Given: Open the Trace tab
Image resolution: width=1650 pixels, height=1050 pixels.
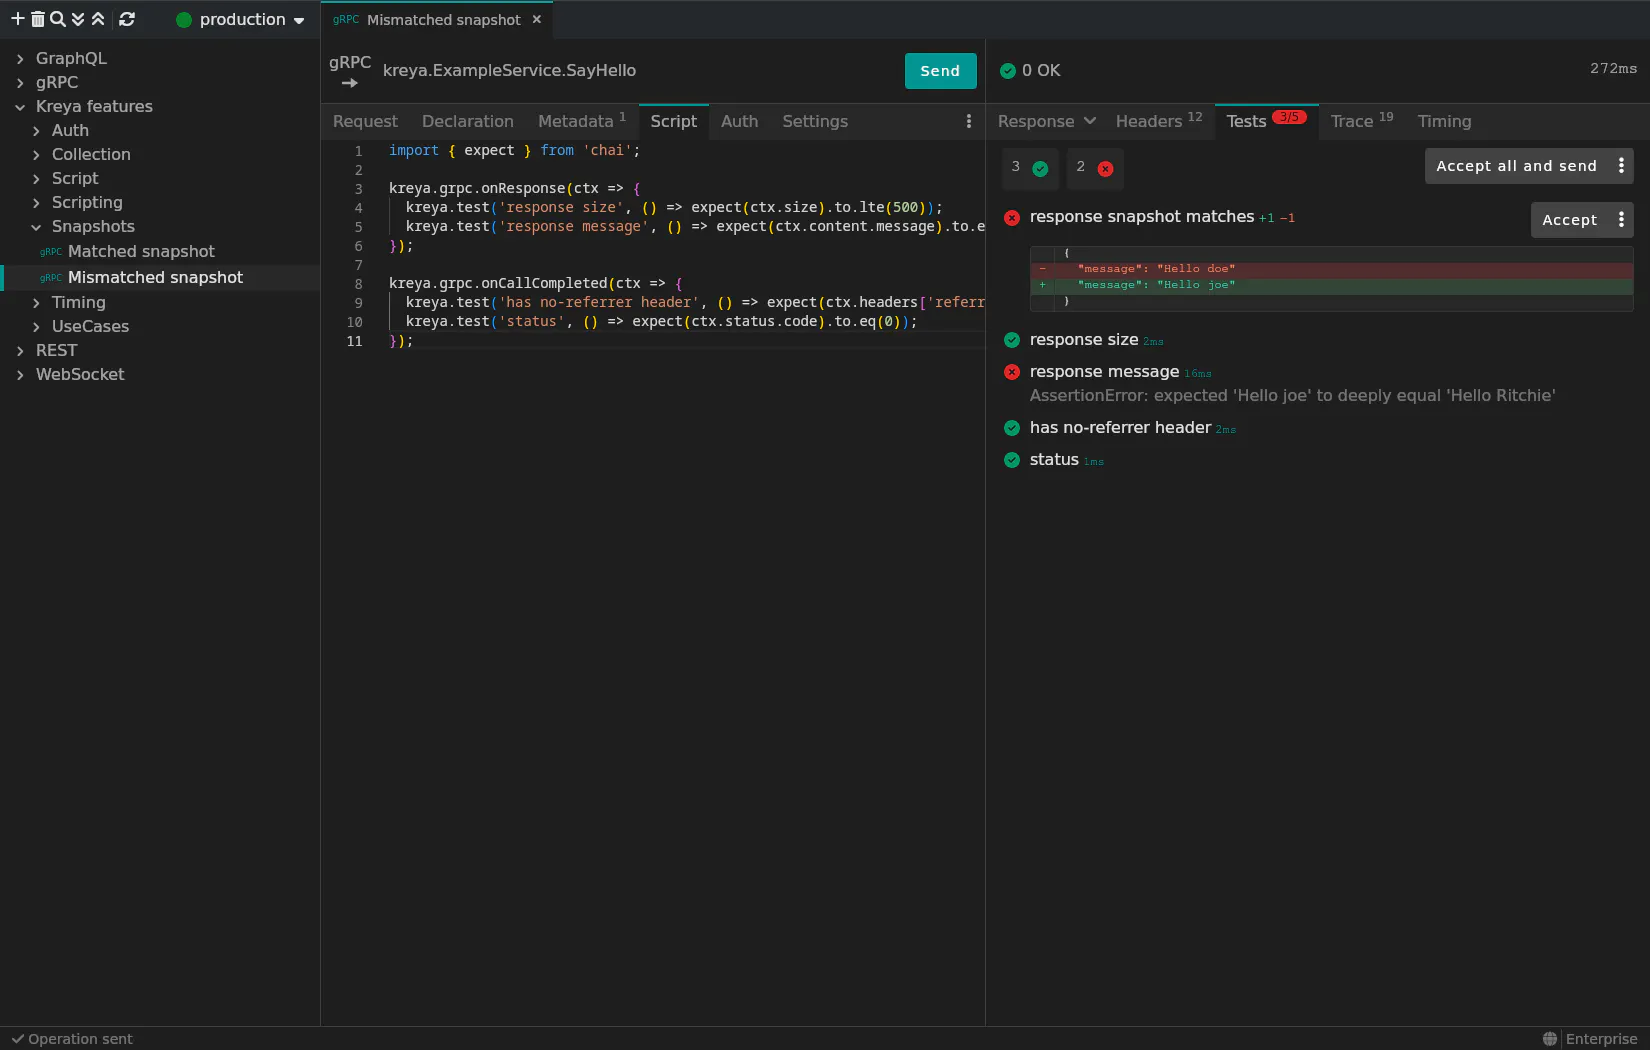Looking at the screenshot, I should pos(1362,121).
